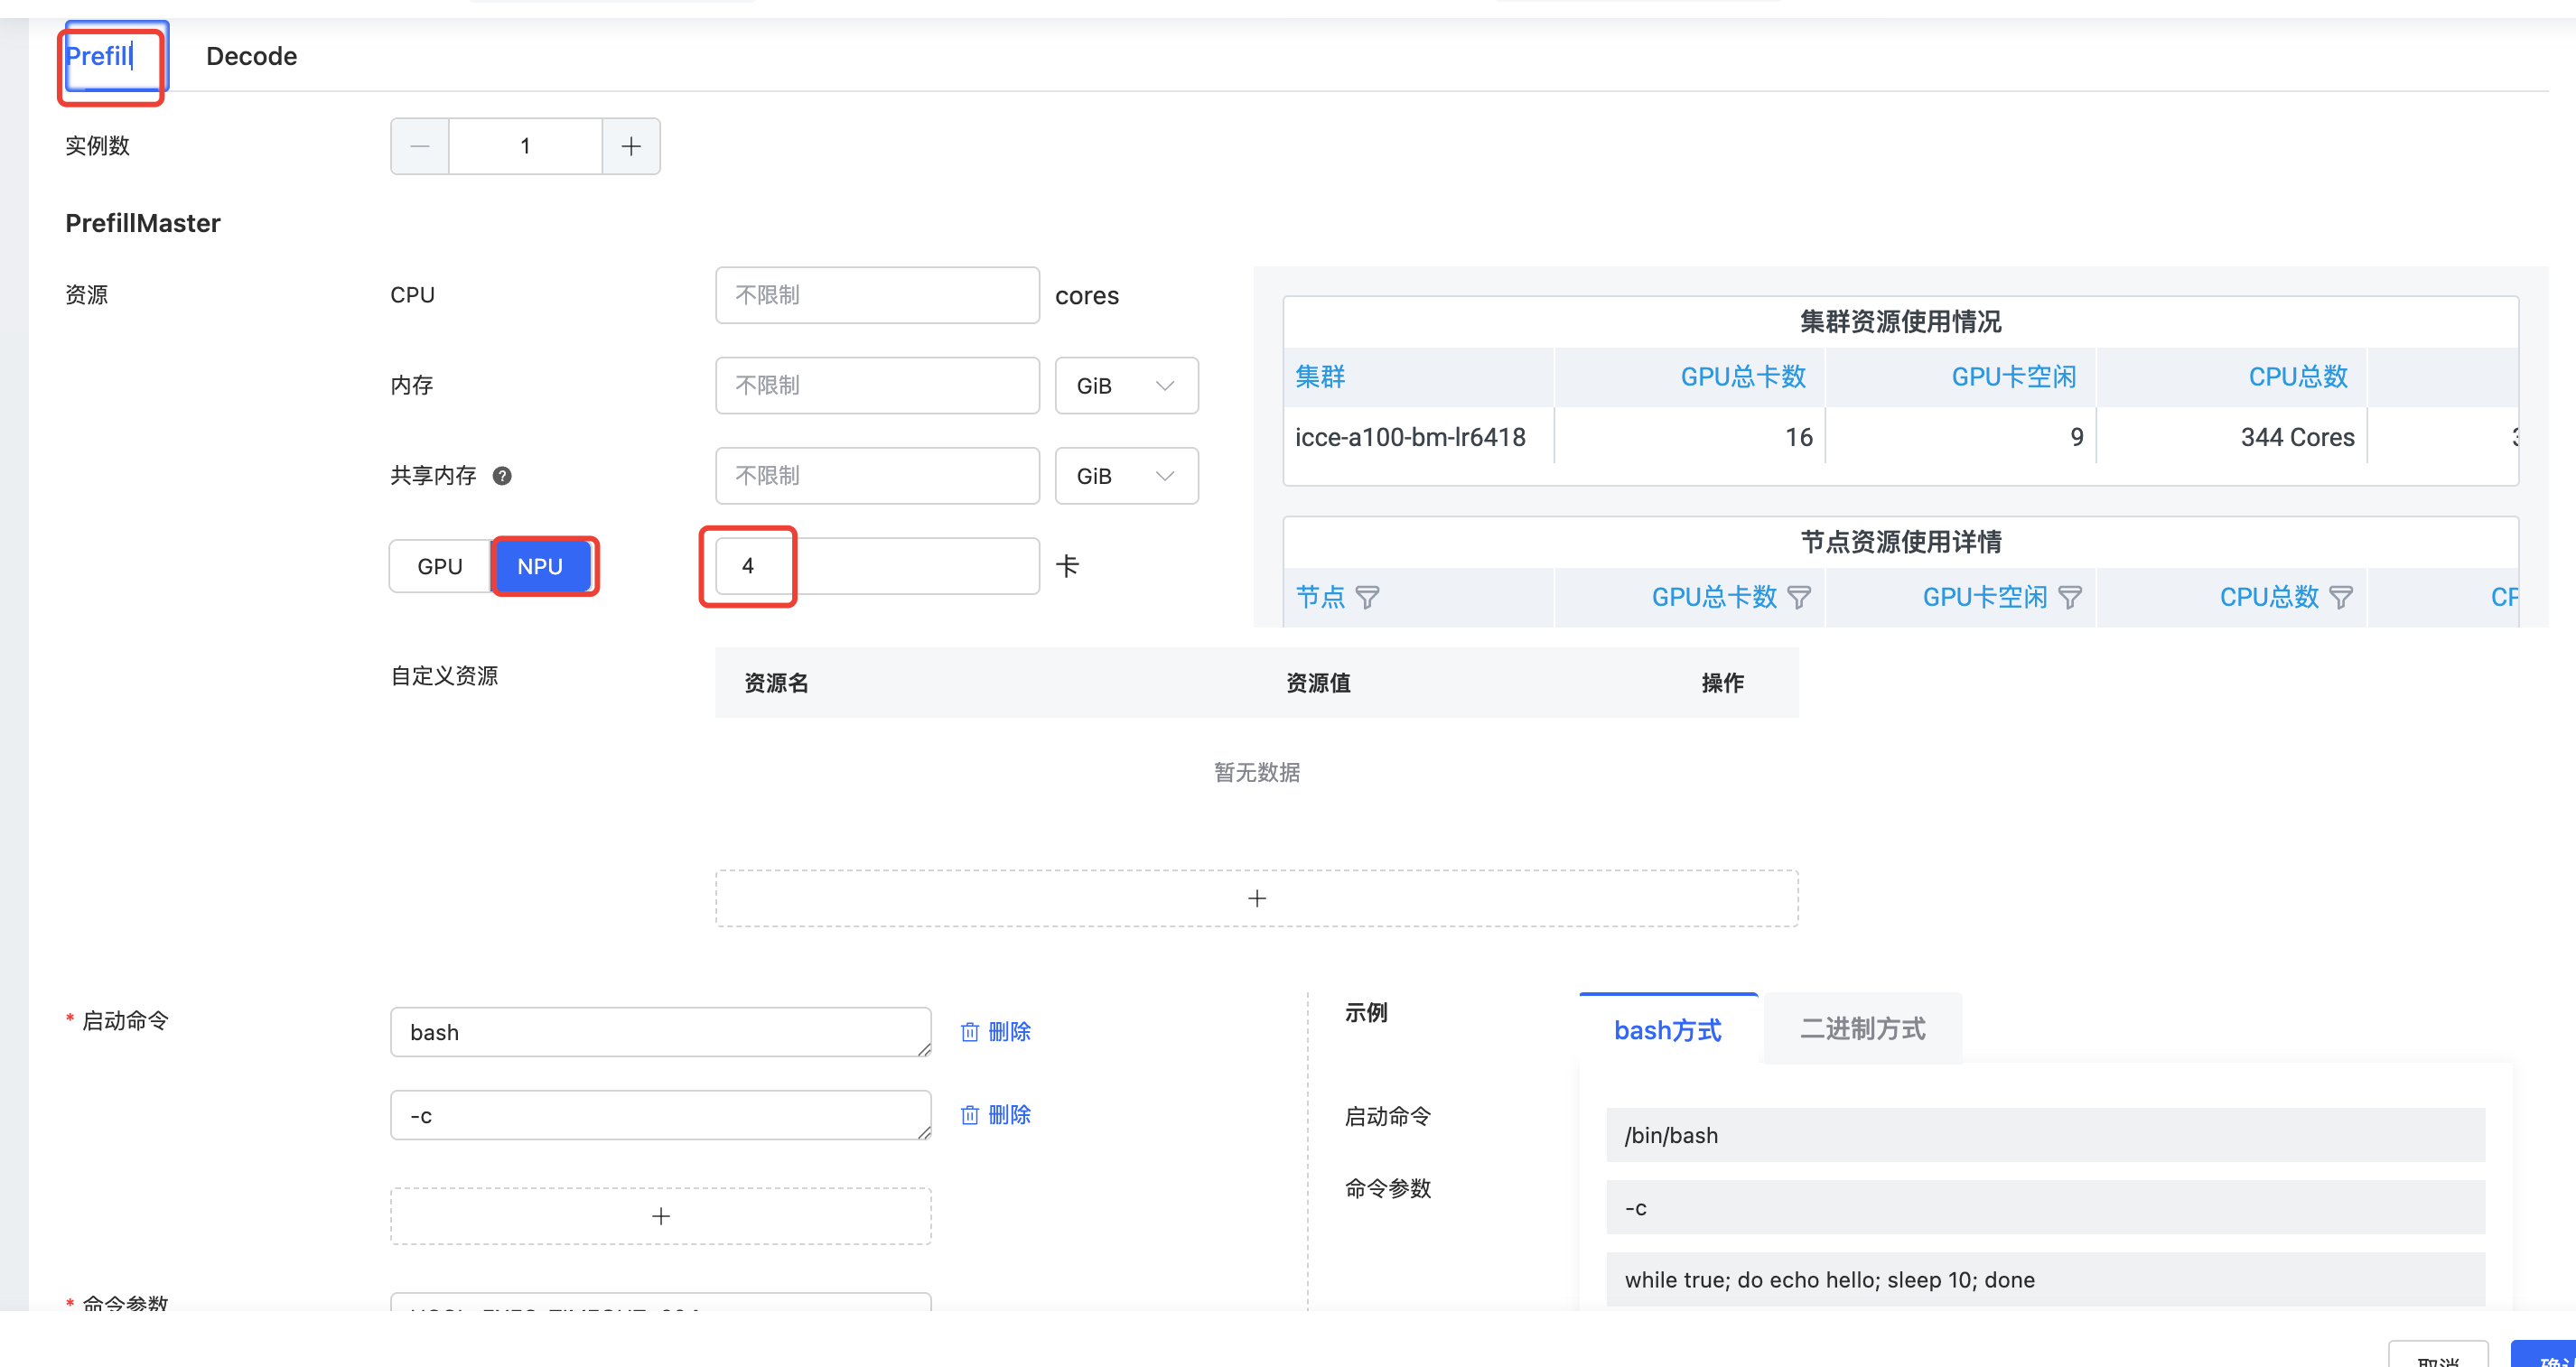Add a new startup command entry

pos(660,1216)
